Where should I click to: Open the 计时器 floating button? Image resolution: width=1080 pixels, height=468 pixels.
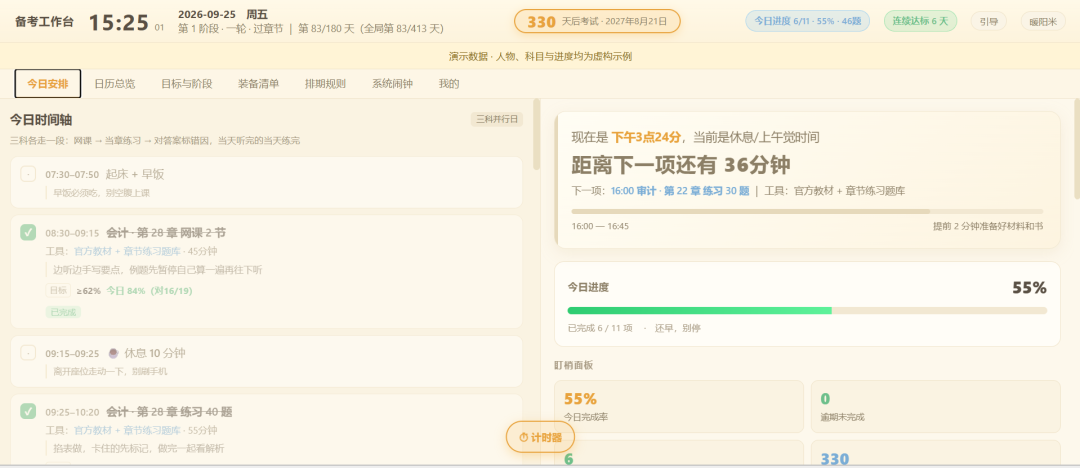point(540,437)
